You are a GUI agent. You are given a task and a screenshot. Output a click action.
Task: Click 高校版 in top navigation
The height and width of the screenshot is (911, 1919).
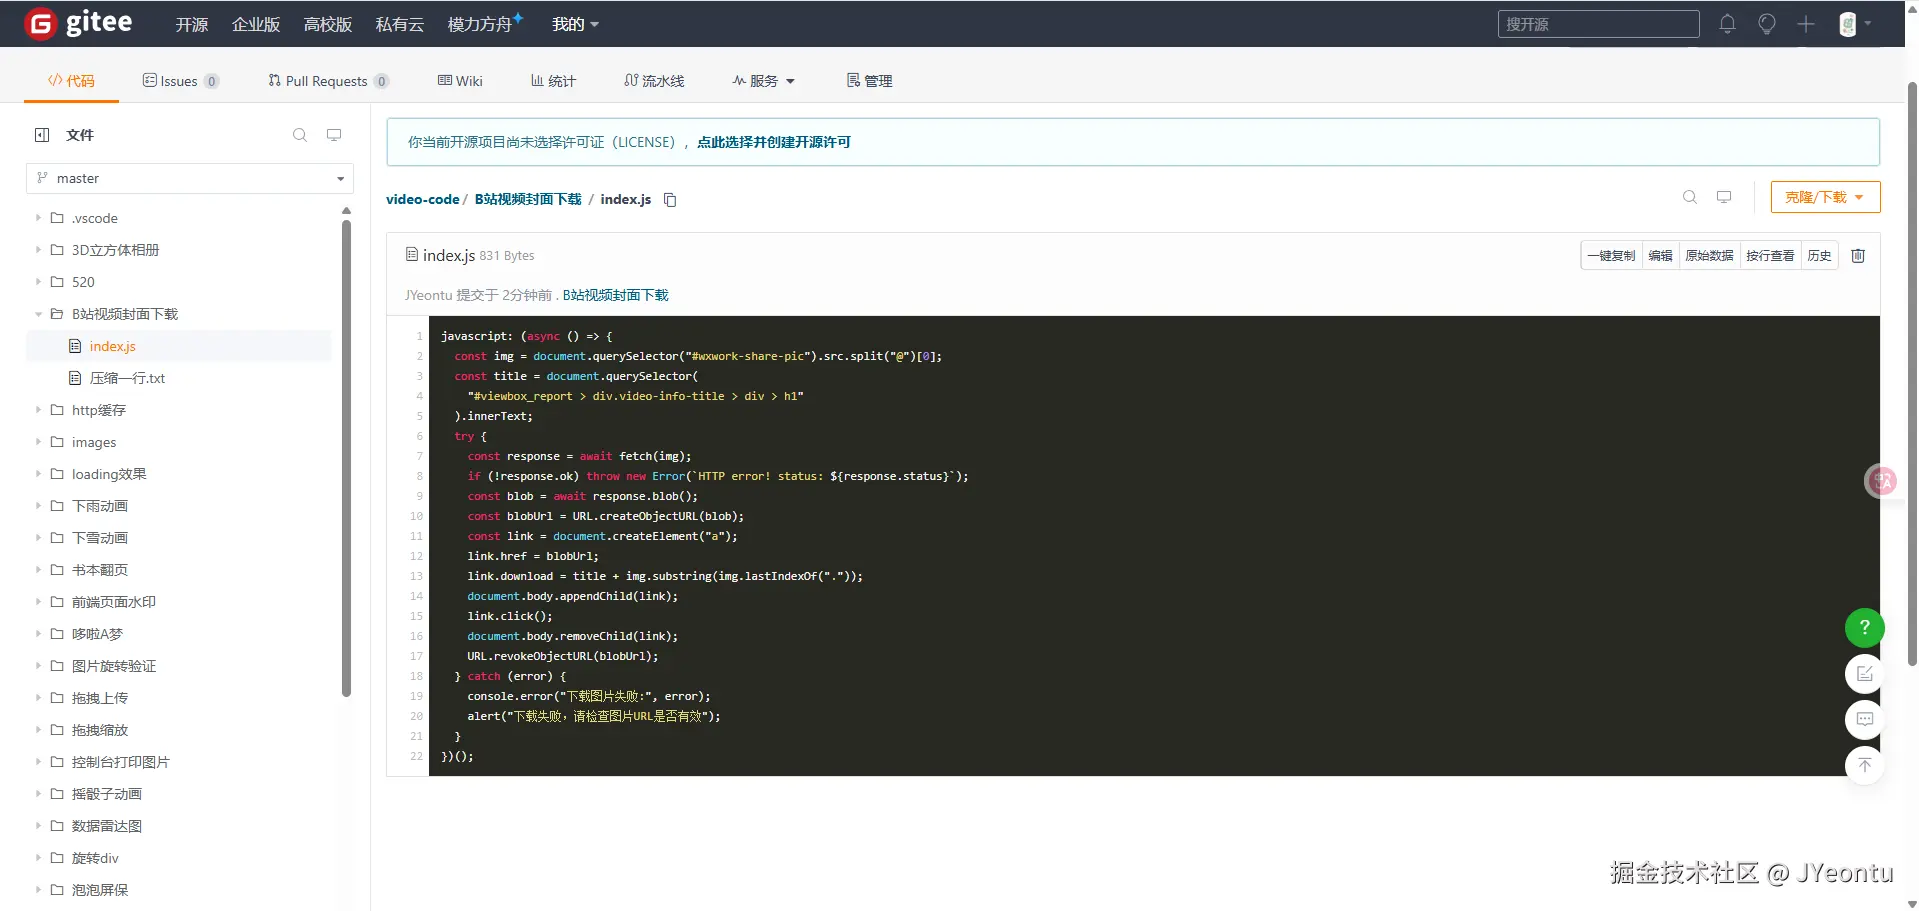[x=328, y=24]
